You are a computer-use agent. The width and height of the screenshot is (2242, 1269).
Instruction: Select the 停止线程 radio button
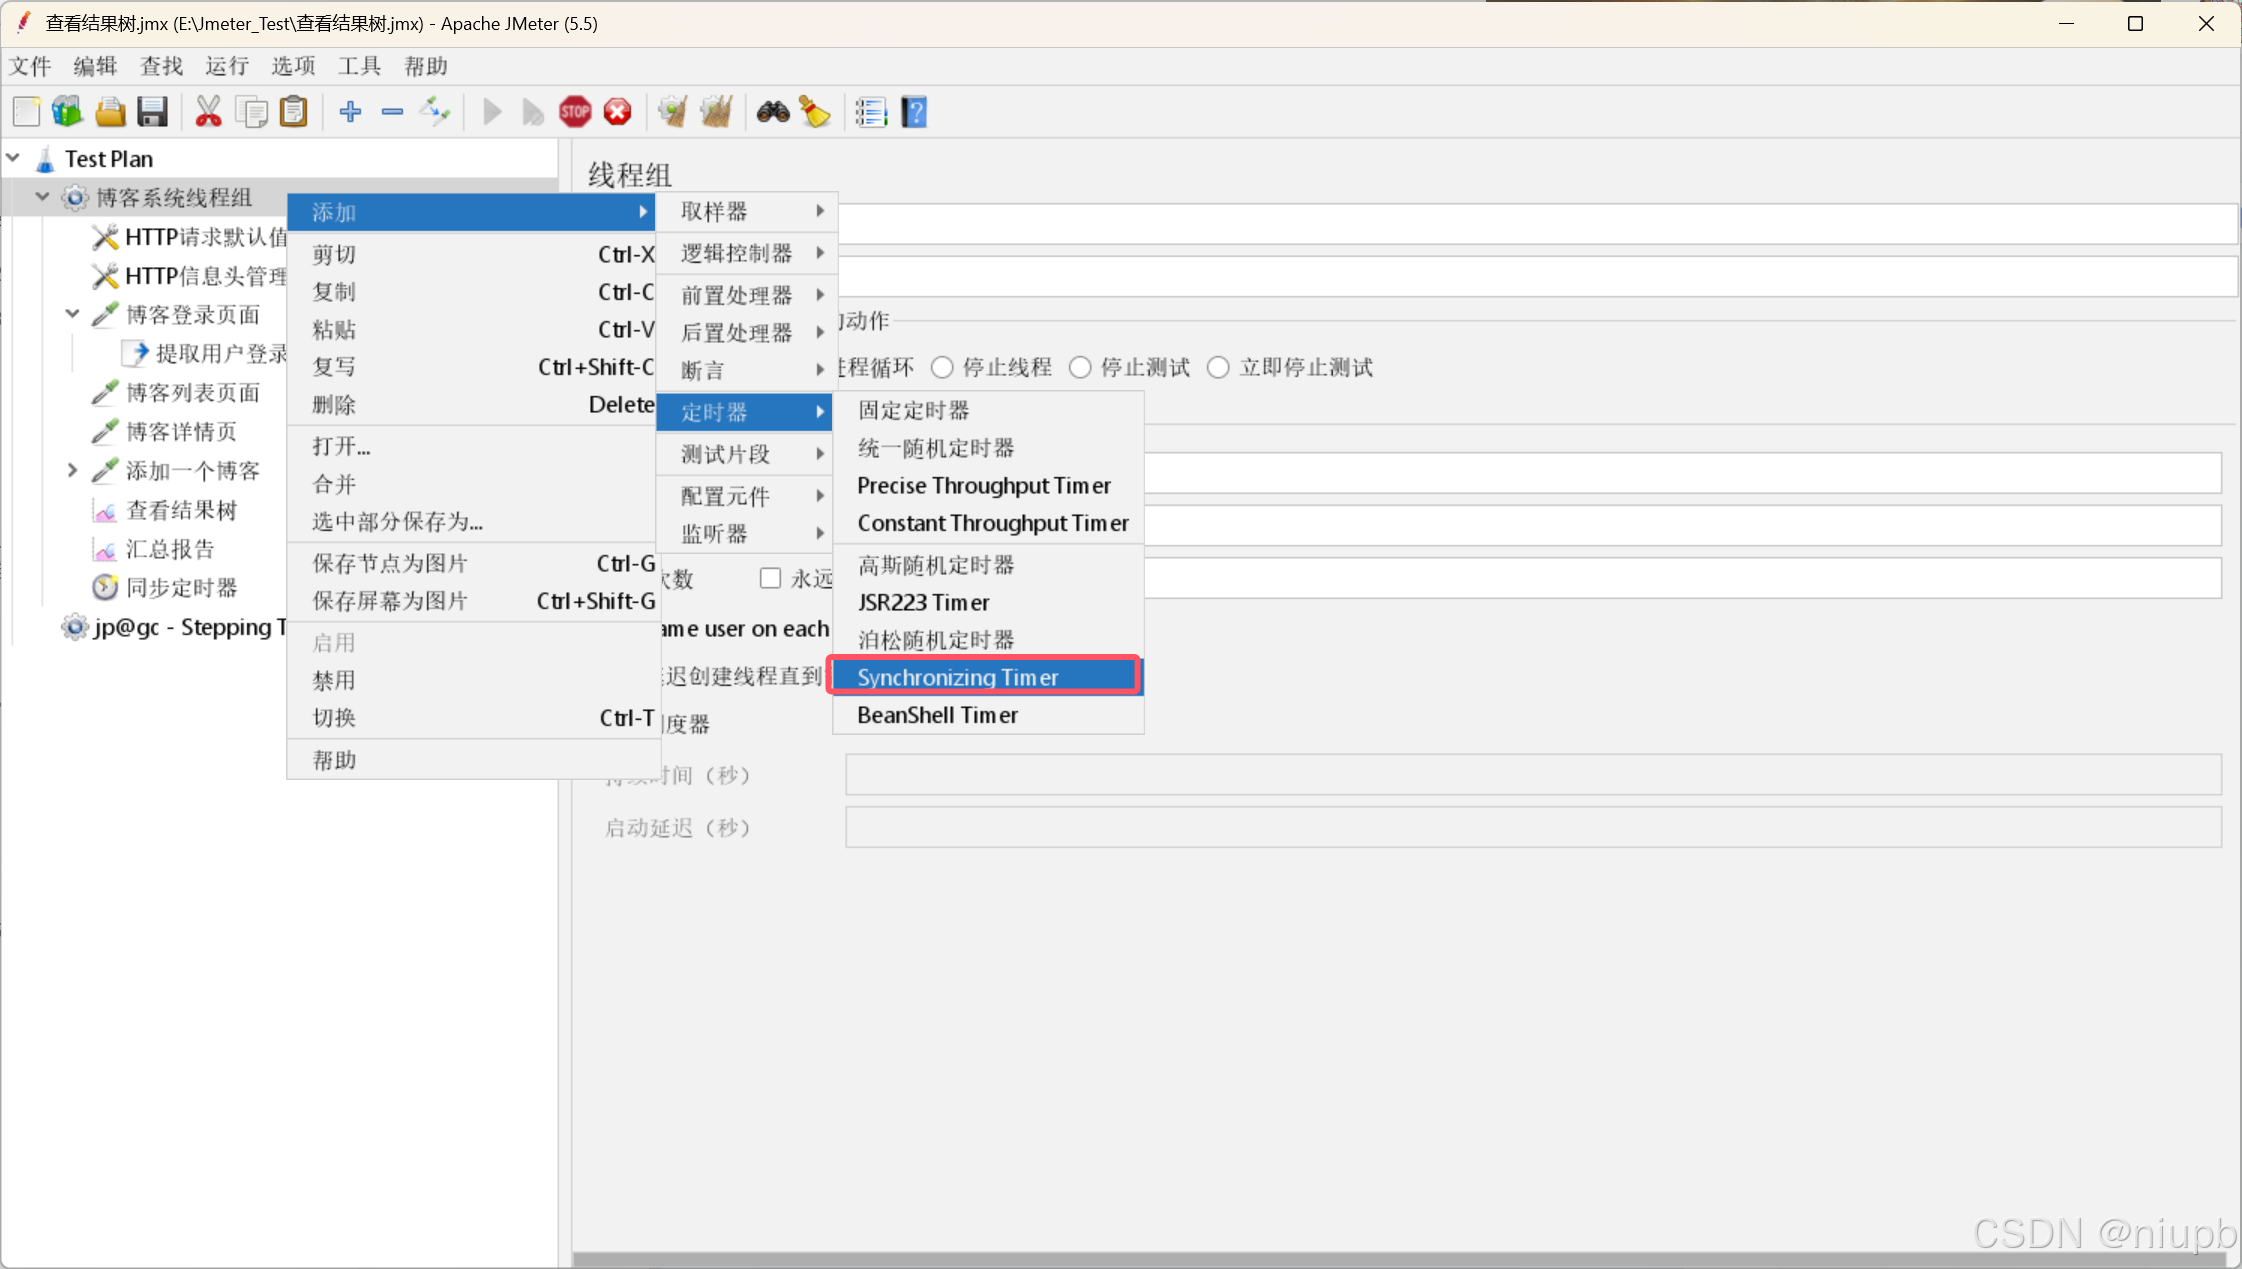coord(942,368)
